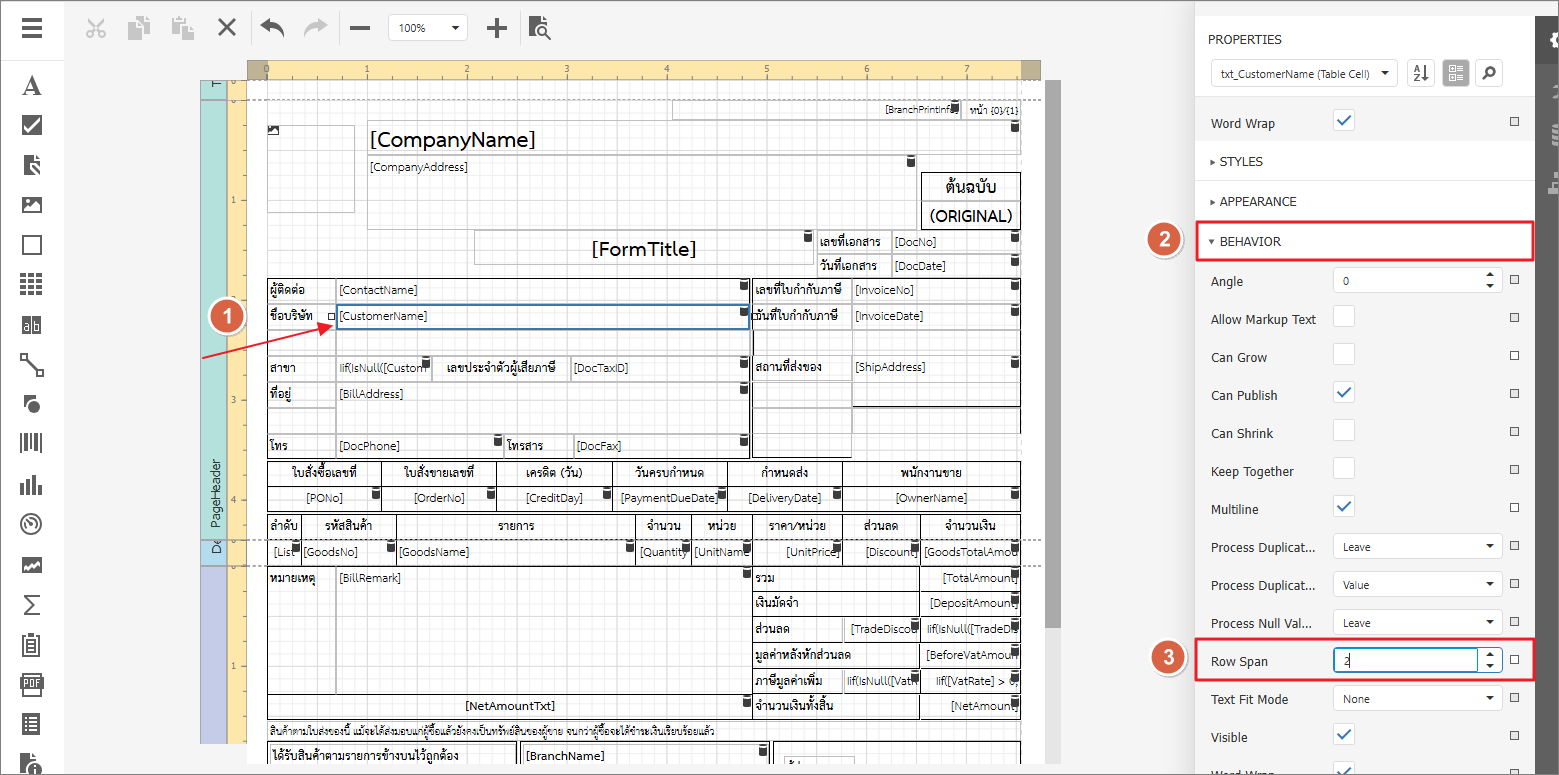
Task: Select the Chart toolbox control
Action: click(32, 485)
